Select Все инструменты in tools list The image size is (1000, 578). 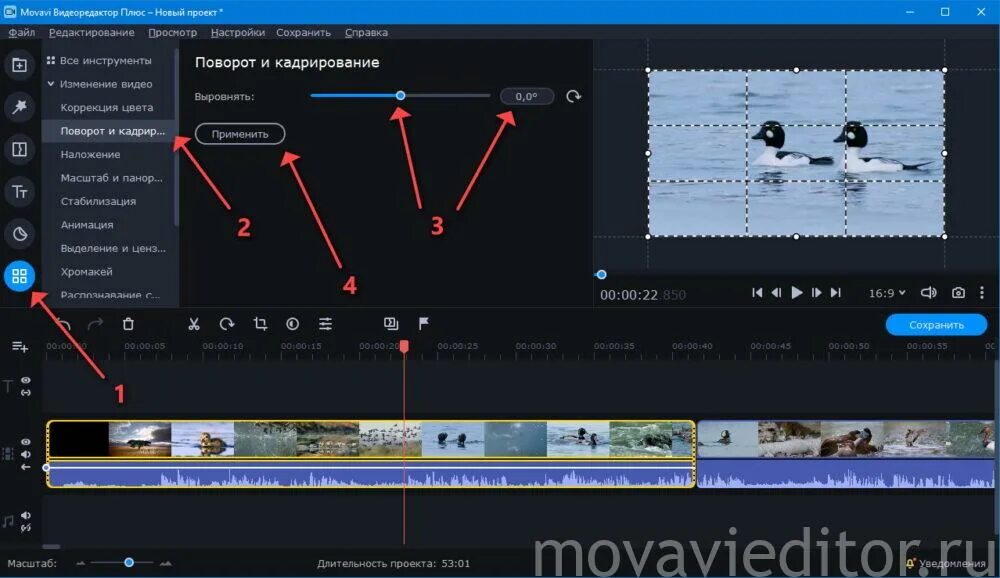tap(106, 61)
